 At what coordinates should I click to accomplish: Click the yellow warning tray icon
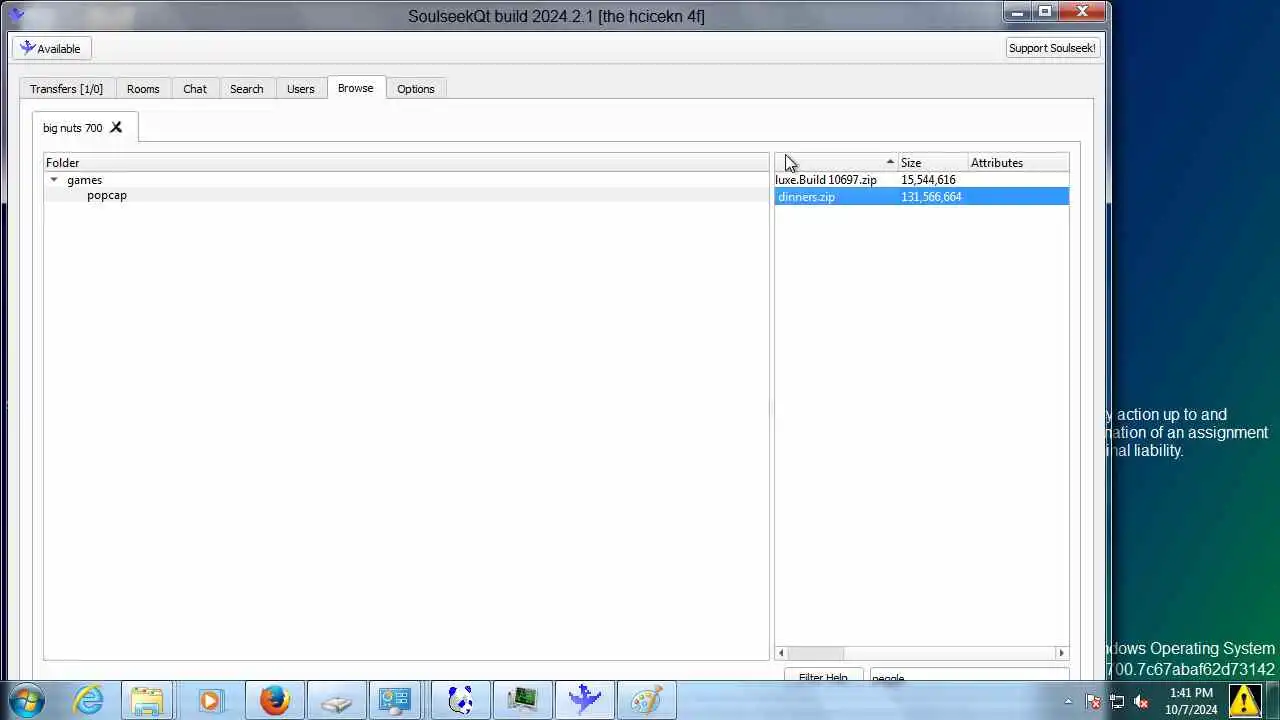[1245, 700]
